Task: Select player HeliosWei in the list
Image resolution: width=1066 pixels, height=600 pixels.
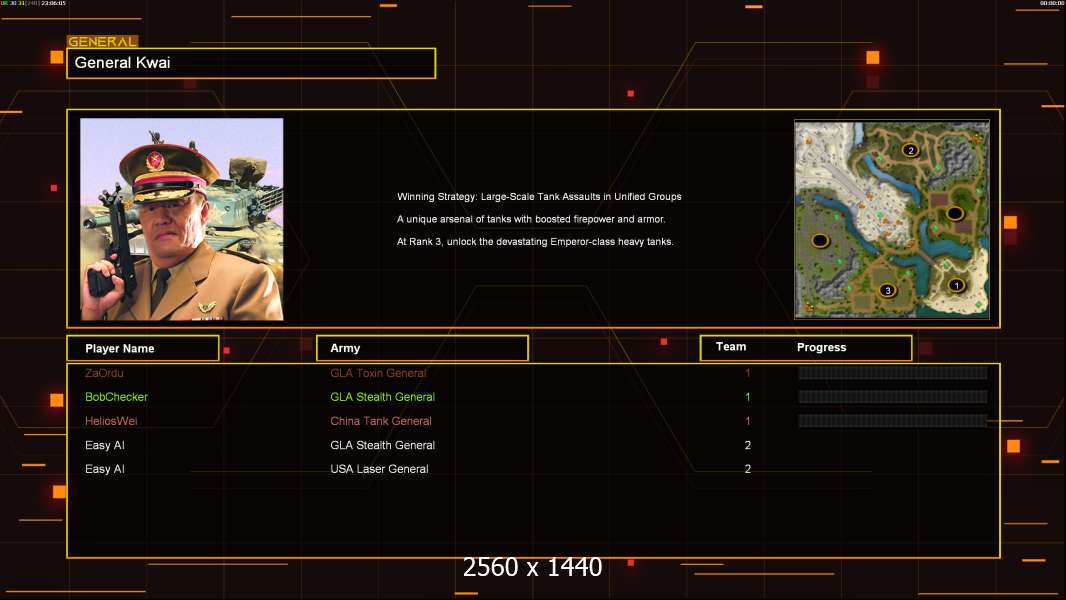Action: (111, 421)
